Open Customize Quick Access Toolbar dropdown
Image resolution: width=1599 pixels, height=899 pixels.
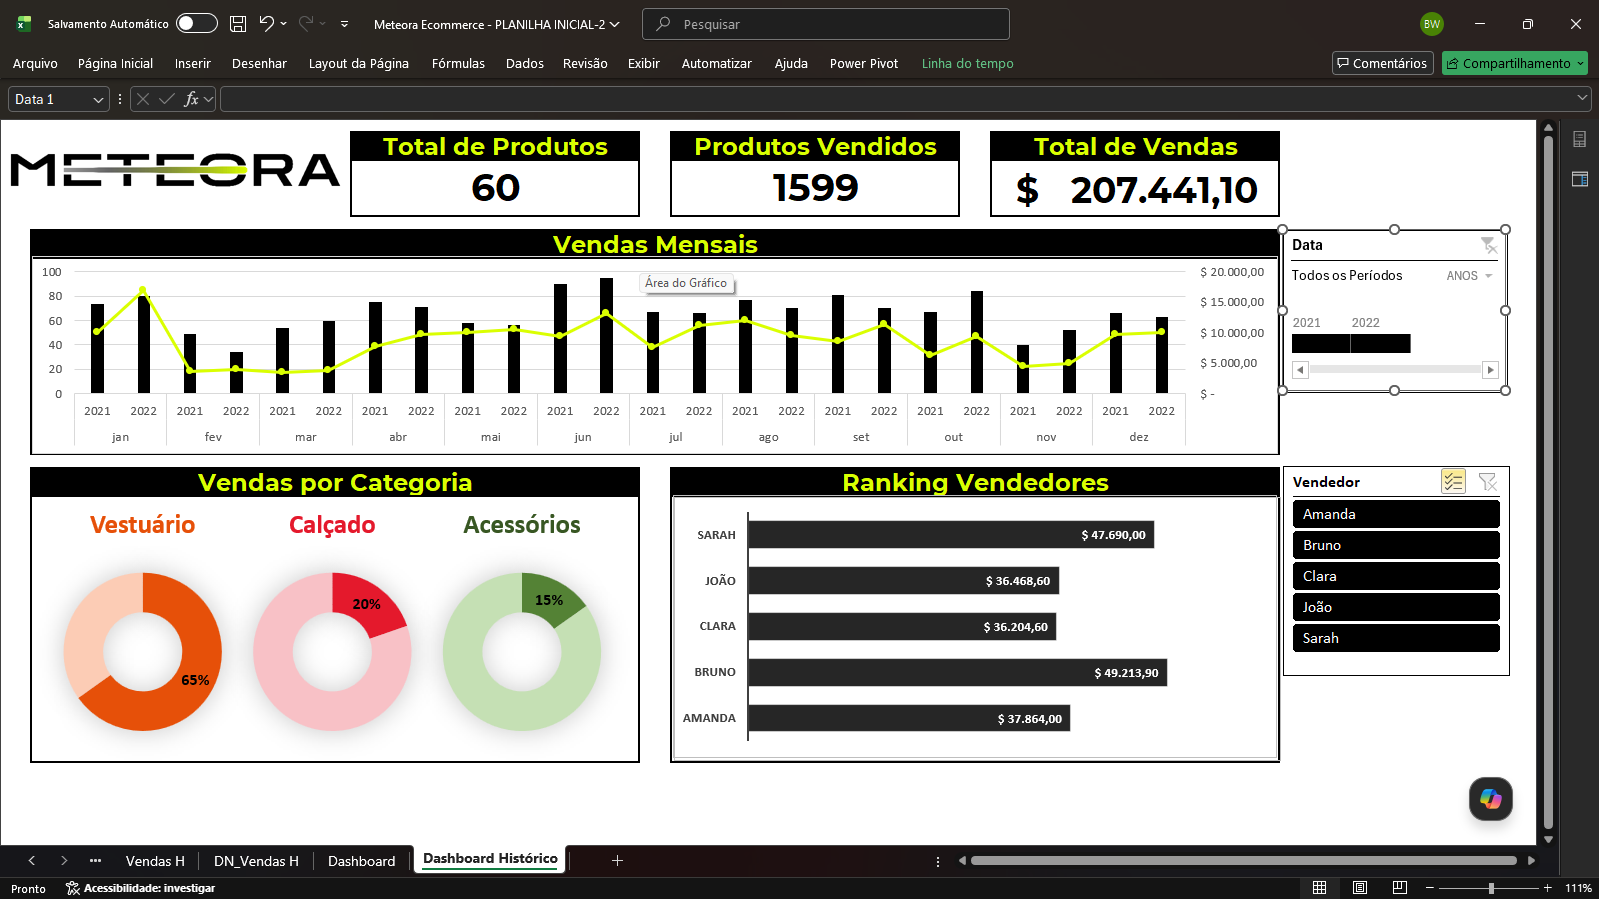point(344,24)
